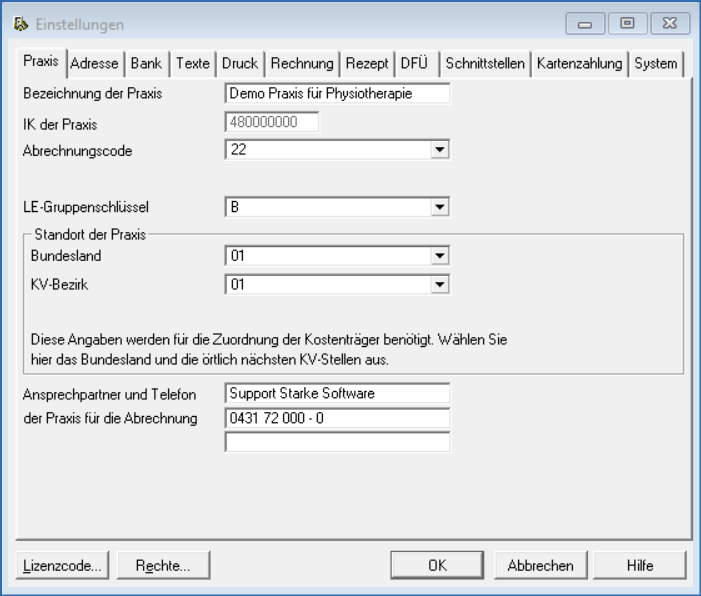The width and height of the screenshot is (701, 596).
Task: Click the Abbrechen button
Action: [x=541, y=566]
